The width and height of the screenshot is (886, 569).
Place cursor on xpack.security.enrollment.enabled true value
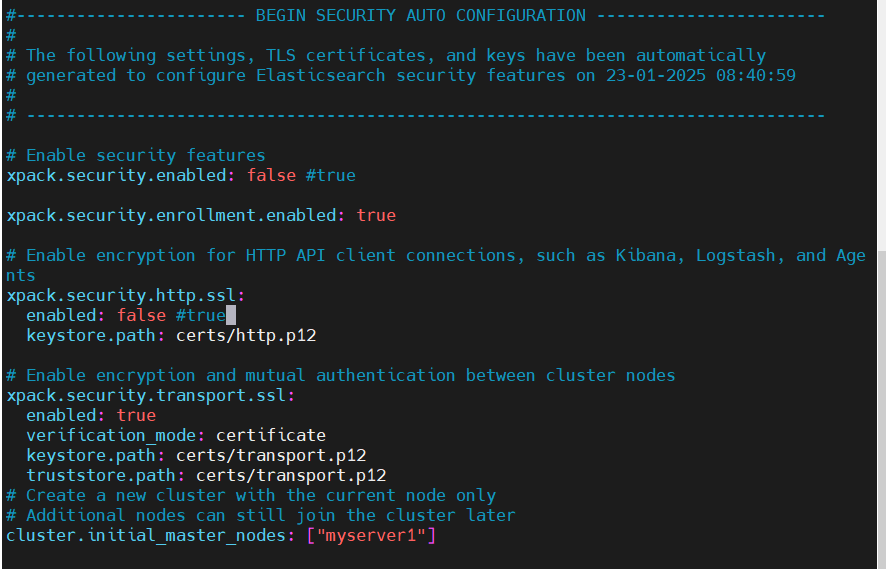(376, 215)
